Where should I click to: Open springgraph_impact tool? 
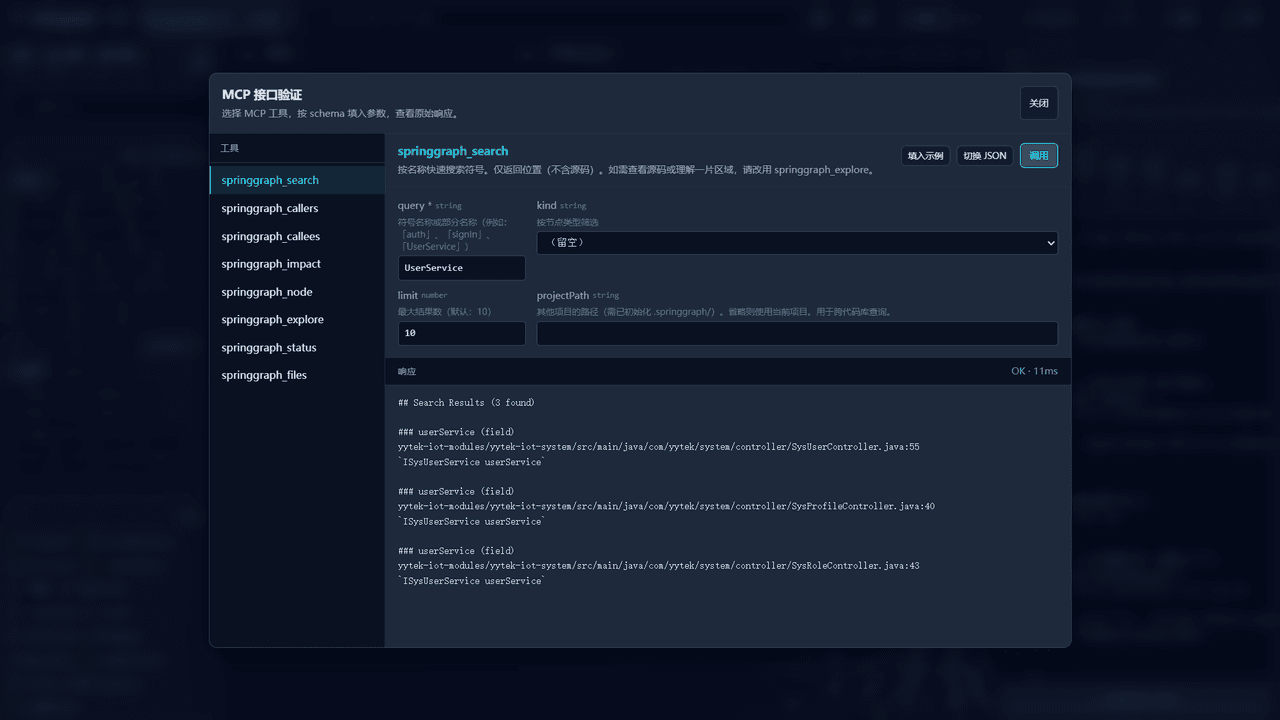click(297, 264)
